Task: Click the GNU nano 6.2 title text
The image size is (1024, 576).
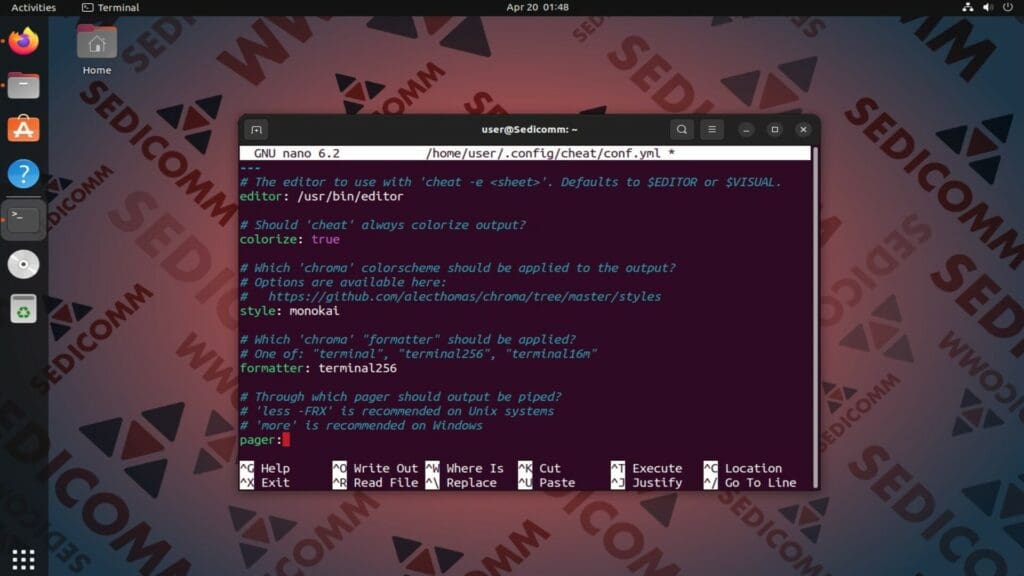Action: [296, 153]
